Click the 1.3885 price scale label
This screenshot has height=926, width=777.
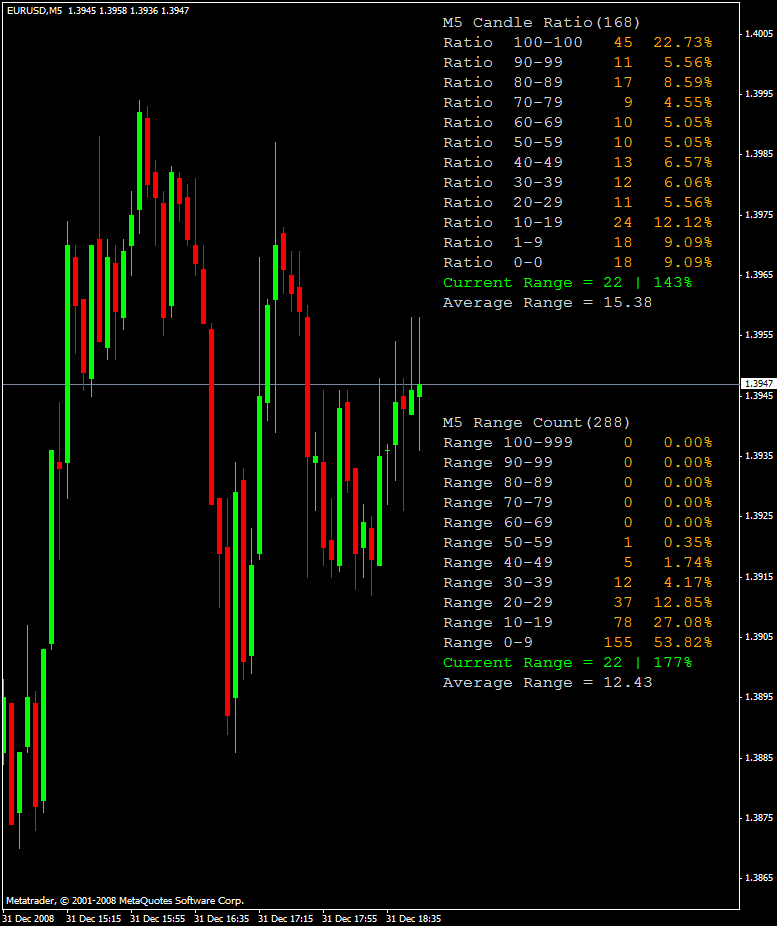759,758
